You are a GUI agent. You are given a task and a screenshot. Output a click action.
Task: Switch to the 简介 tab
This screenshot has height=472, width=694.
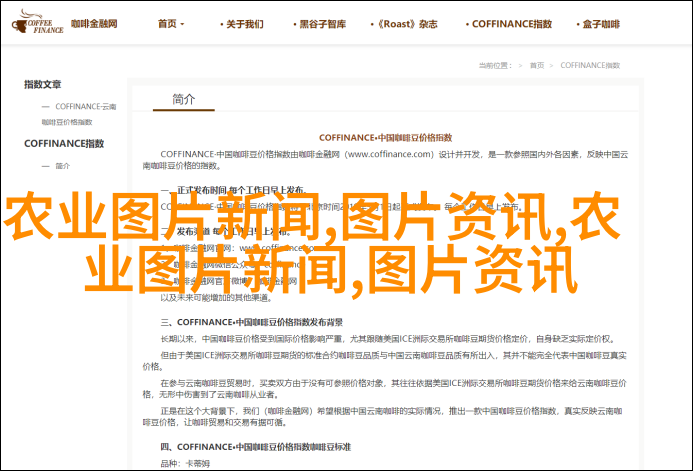(x=184, y=99)
